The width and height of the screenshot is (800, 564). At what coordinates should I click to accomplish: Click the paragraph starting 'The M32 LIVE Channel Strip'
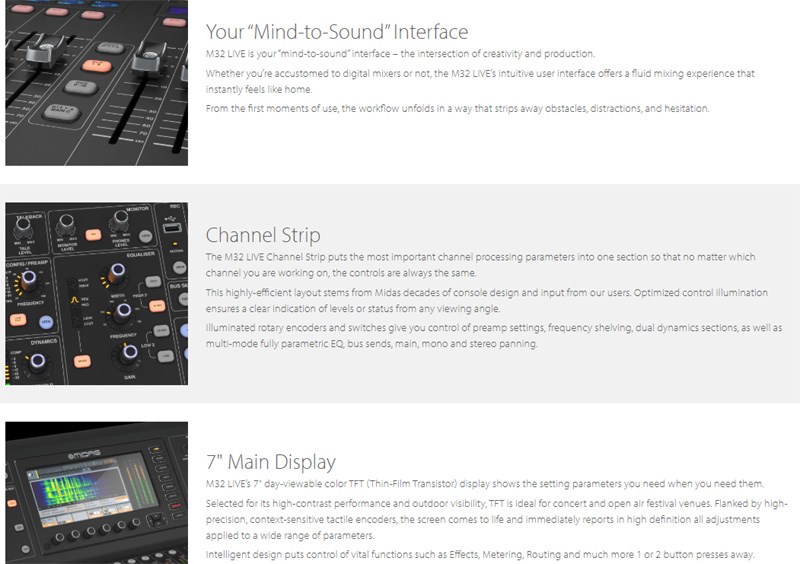[481, 264]
